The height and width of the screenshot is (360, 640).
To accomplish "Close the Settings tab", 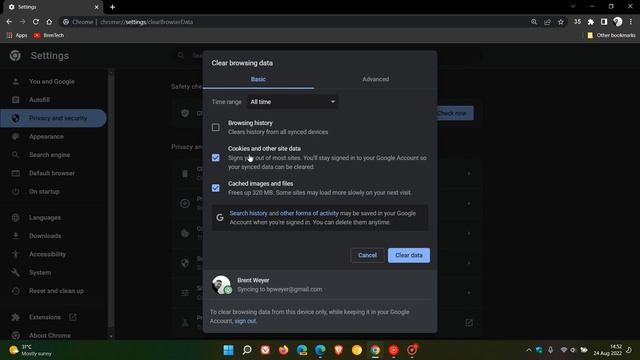I will [x=96, y=7].
